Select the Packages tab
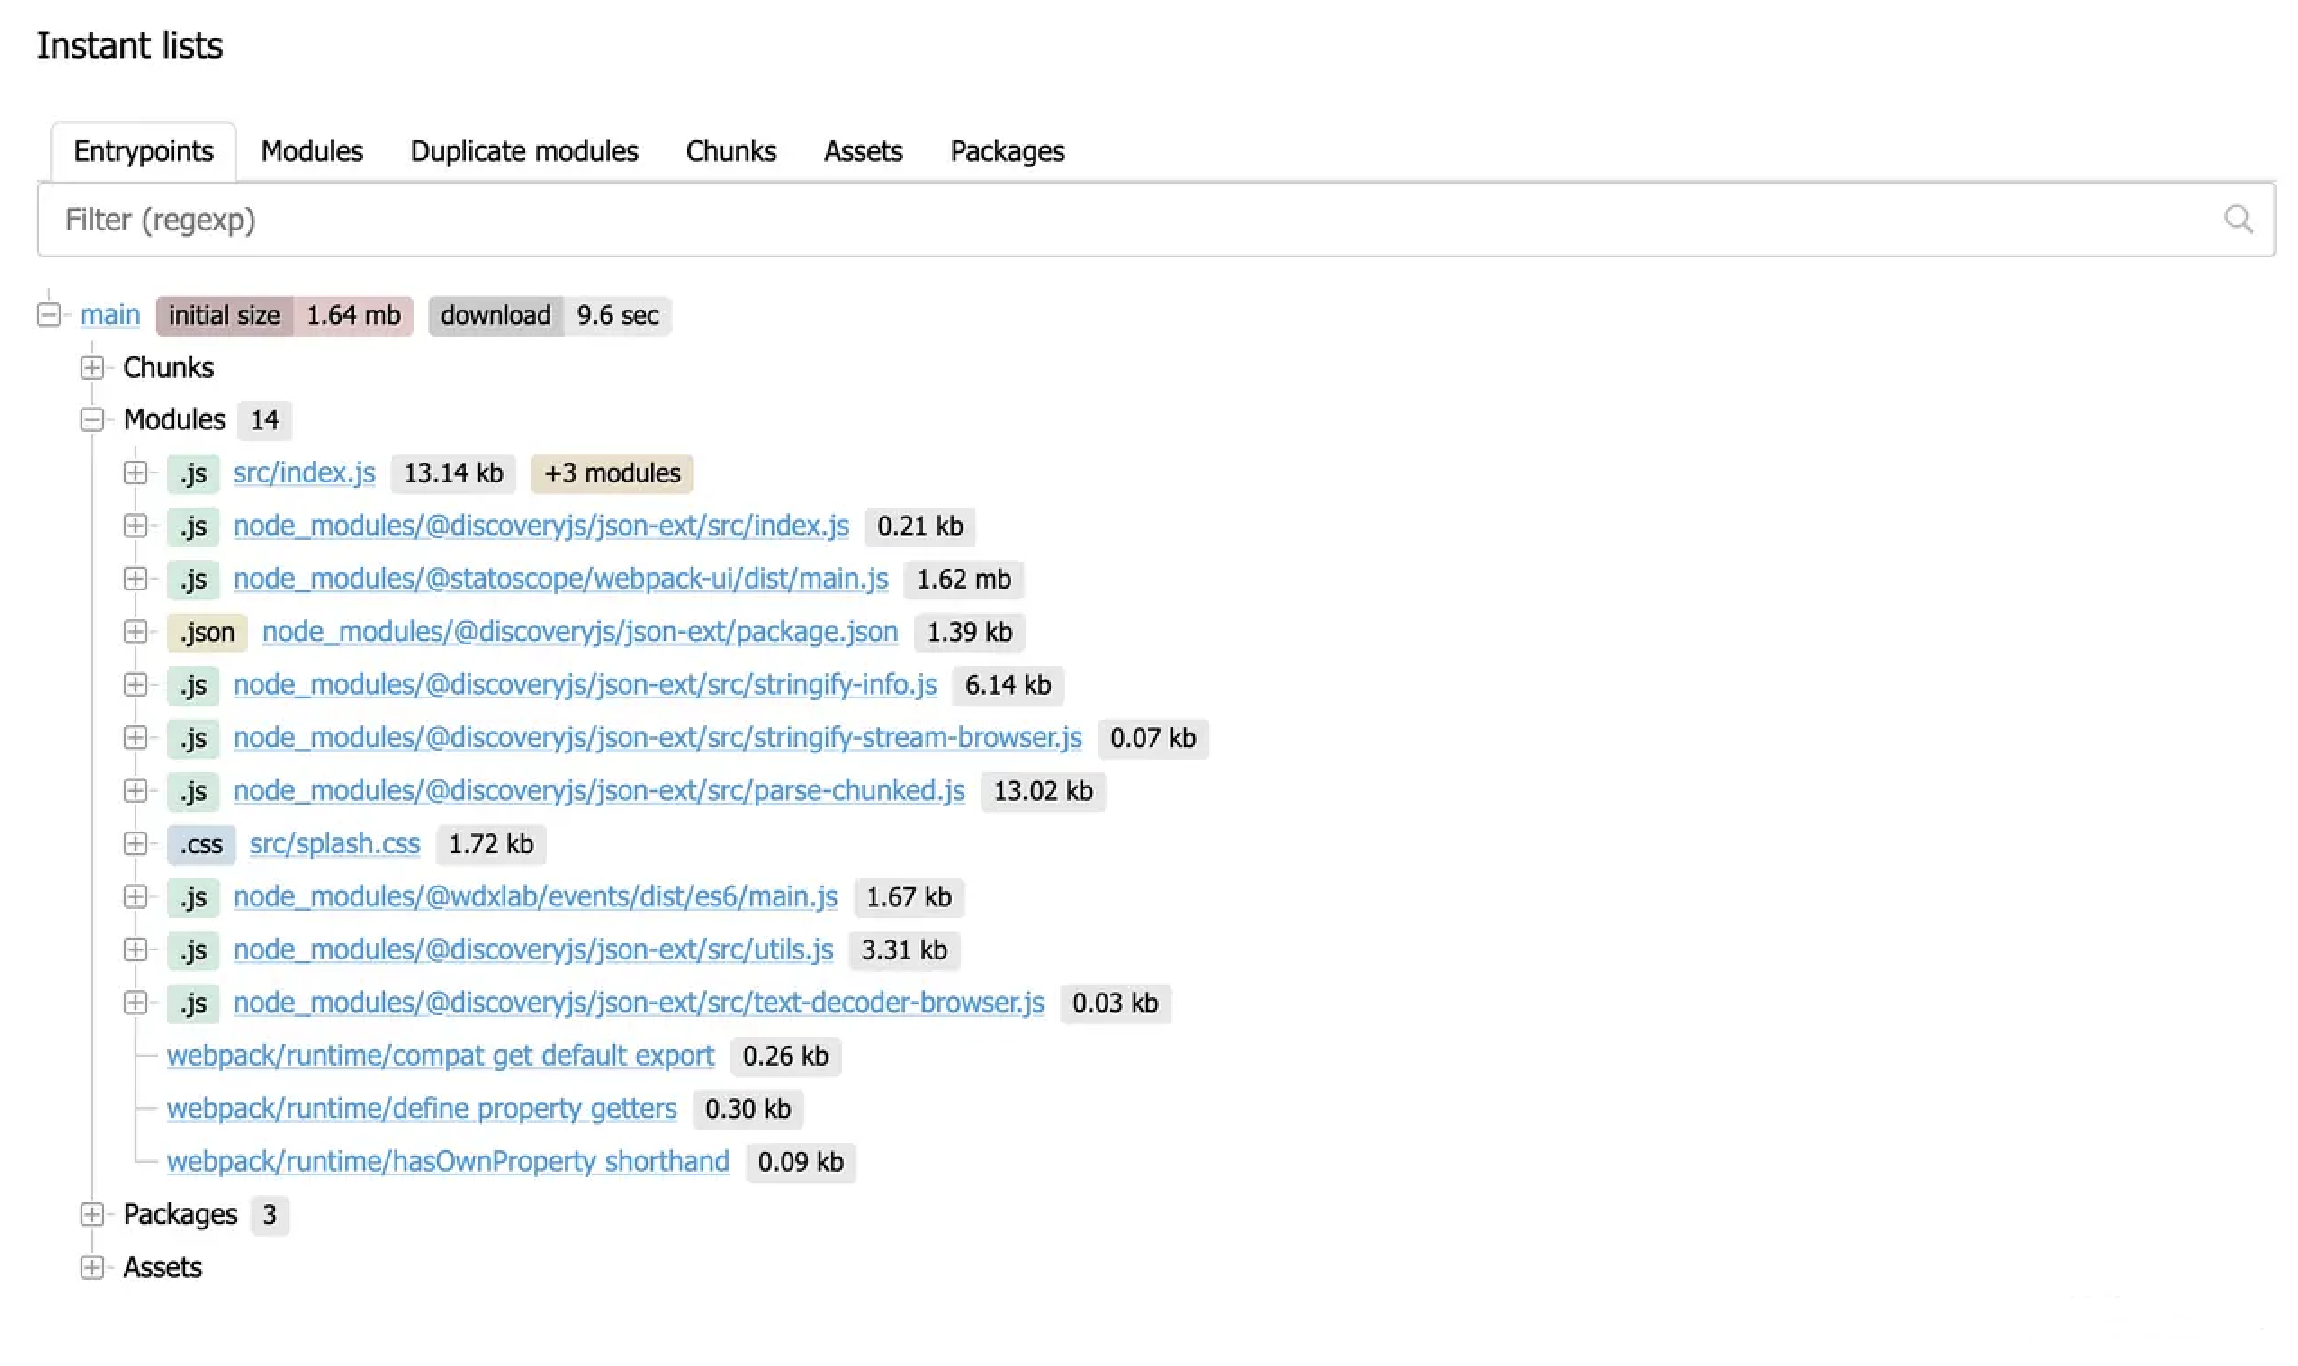This screenshot has width=2298, height=1366. [x=1006, y=151]
